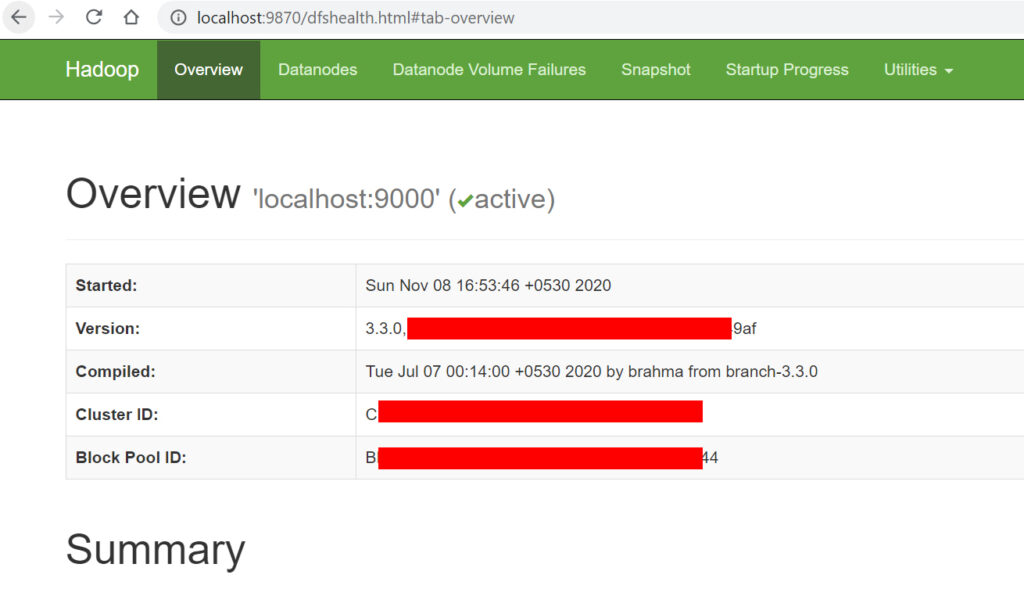
Task: Open the Datanodes tab
Action: [317, 70]
